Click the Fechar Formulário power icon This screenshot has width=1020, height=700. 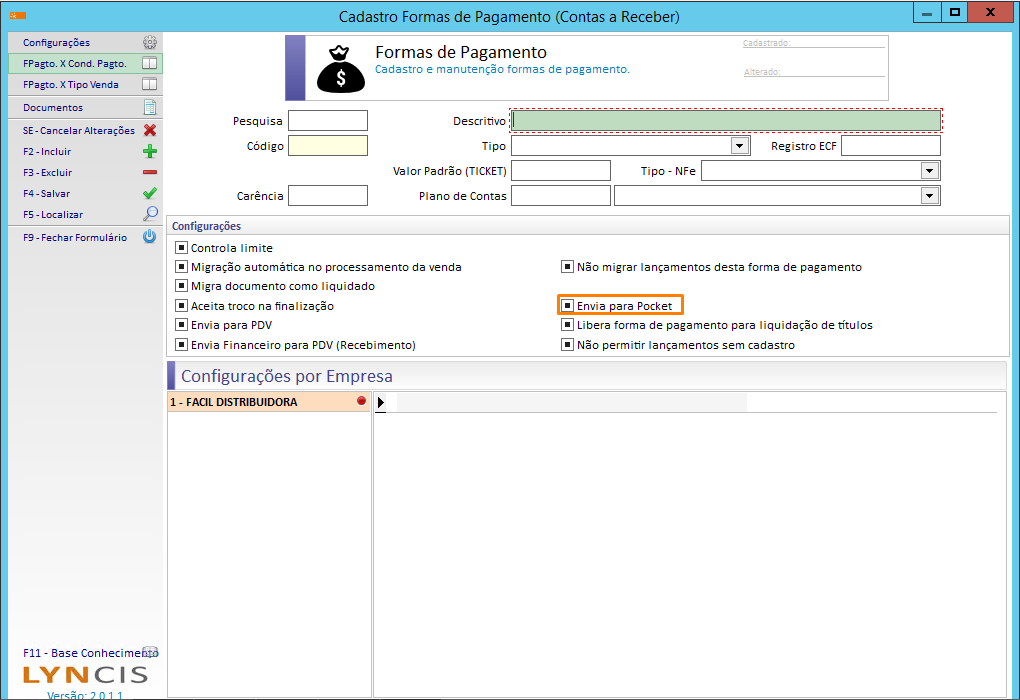pyautogui.click(x=150, y=238)
